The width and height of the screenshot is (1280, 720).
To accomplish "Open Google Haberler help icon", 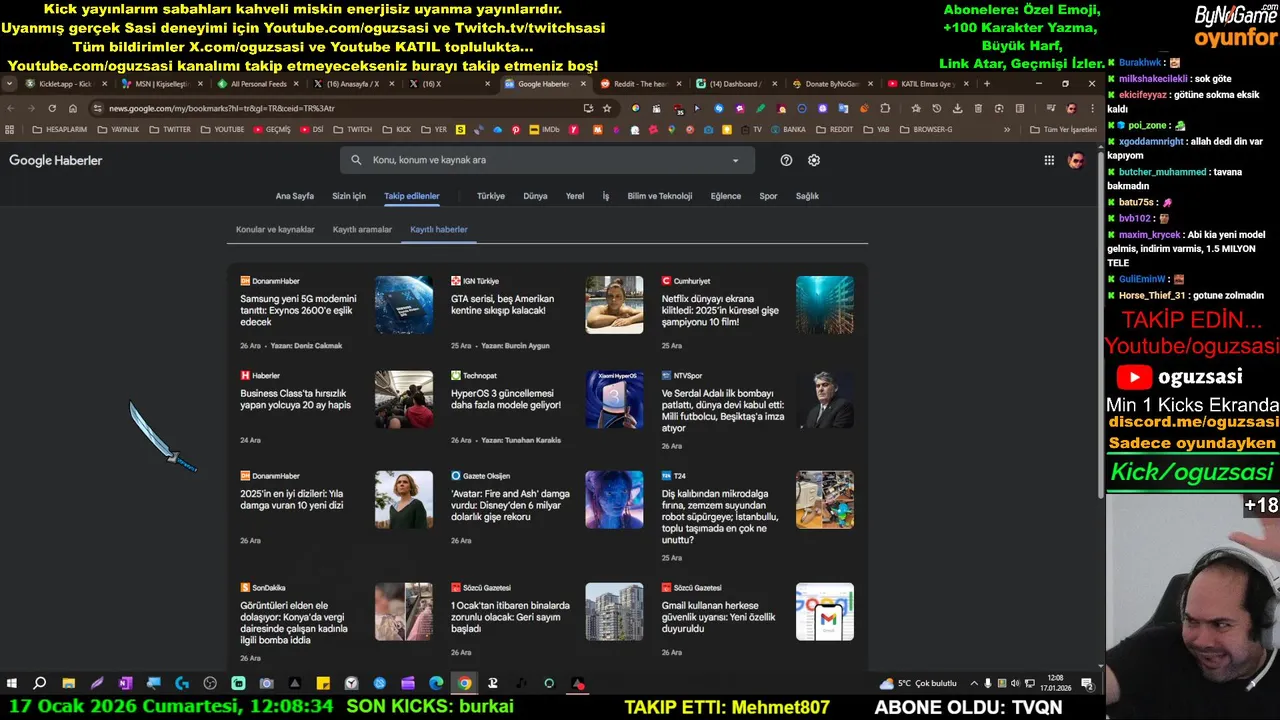I will click(786, 160).
